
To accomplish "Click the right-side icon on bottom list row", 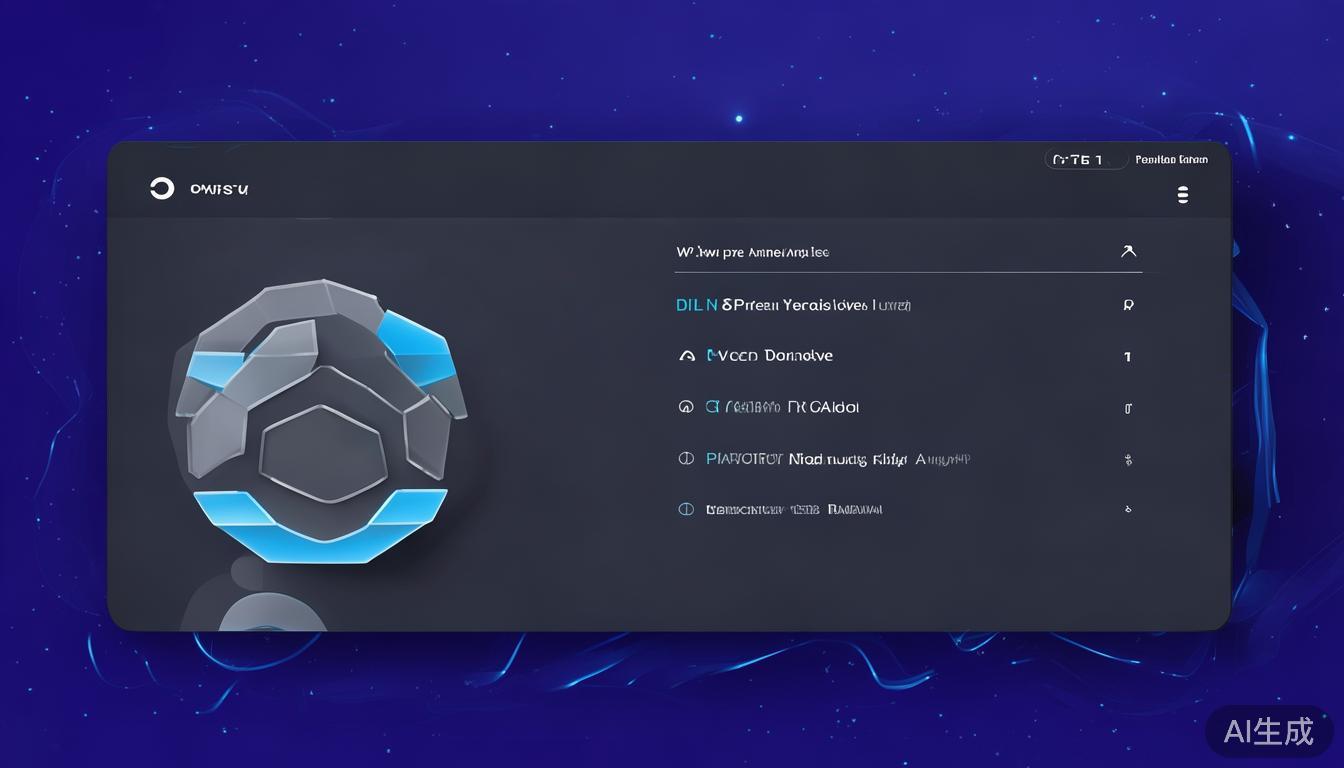I will coord(1128,510).
